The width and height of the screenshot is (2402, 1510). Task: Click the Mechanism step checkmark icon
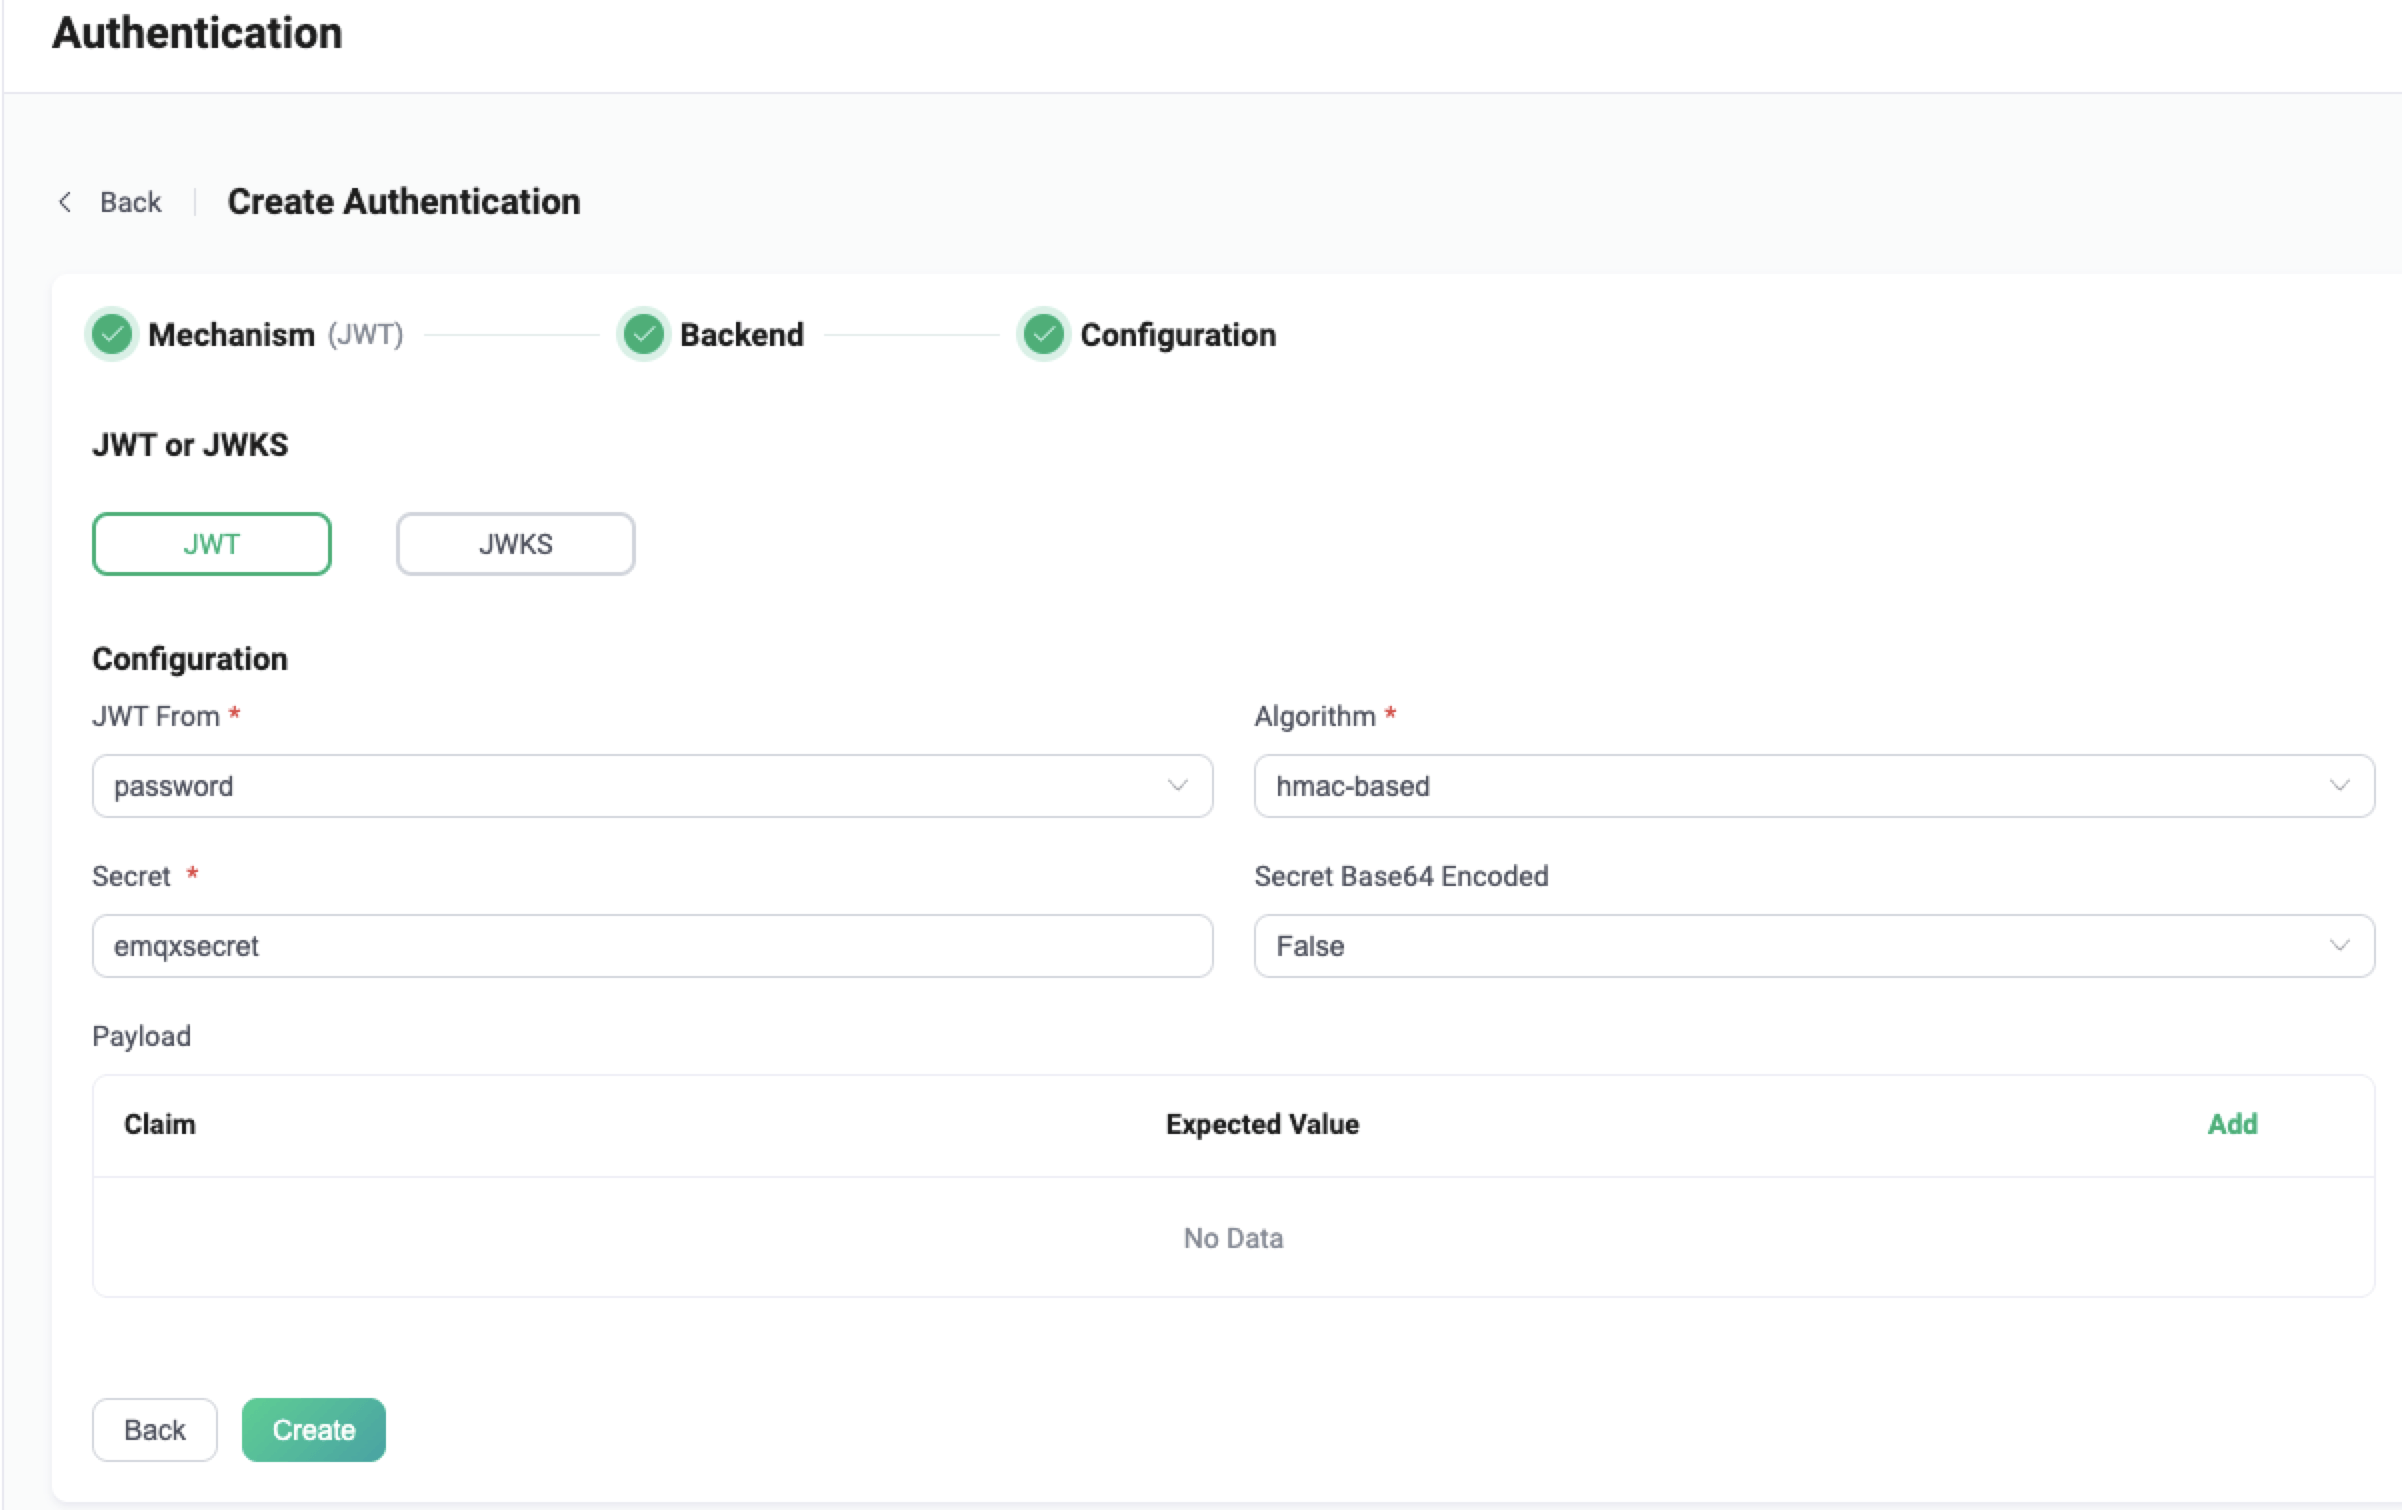[x=112, y=334]
